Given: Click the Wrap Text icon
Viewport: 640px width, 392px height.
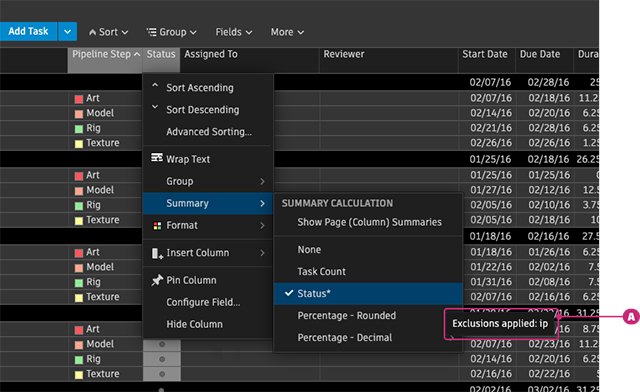Looking at the screenshot, I should 157,158.
